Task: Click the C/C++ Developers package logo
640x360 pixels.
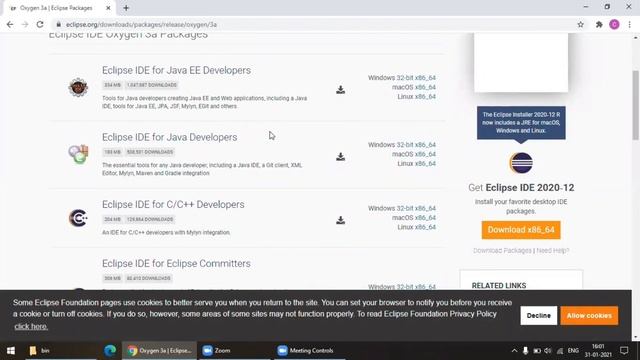Action: (78, 218)
